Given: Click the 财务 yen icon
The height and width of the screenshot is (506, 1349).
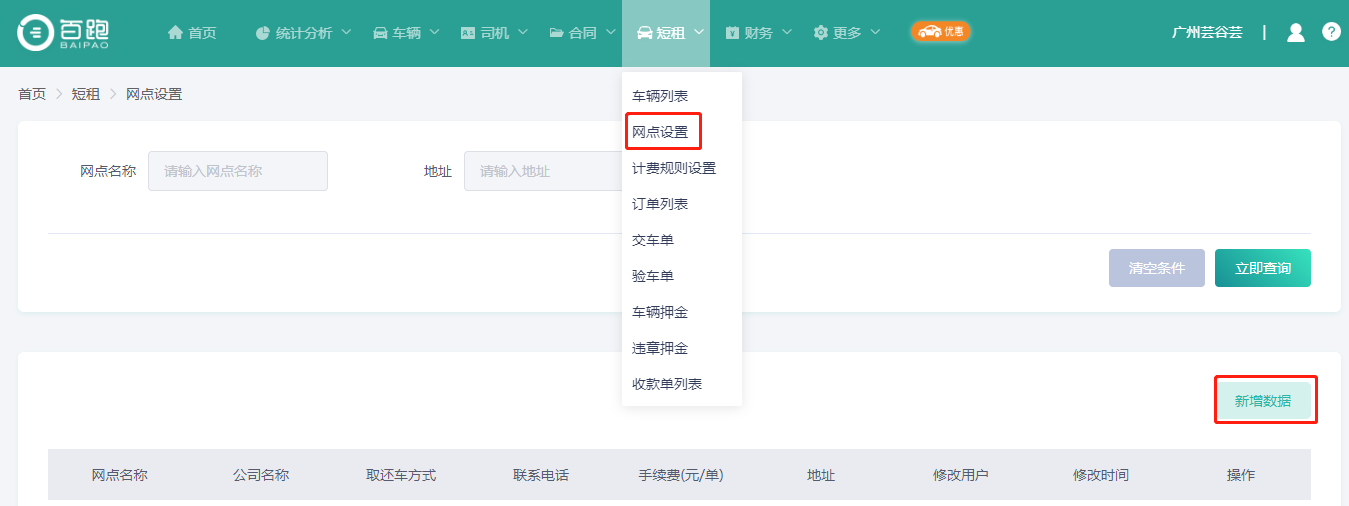Looking at the screenshot, I should (732, 33).
